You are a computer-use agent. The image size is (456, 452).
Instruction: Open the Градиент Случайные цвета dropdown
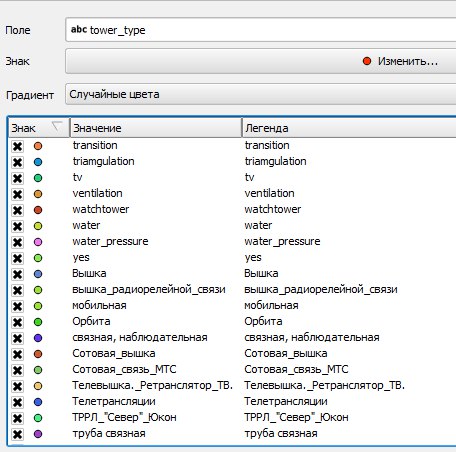[x=261, y=94]
